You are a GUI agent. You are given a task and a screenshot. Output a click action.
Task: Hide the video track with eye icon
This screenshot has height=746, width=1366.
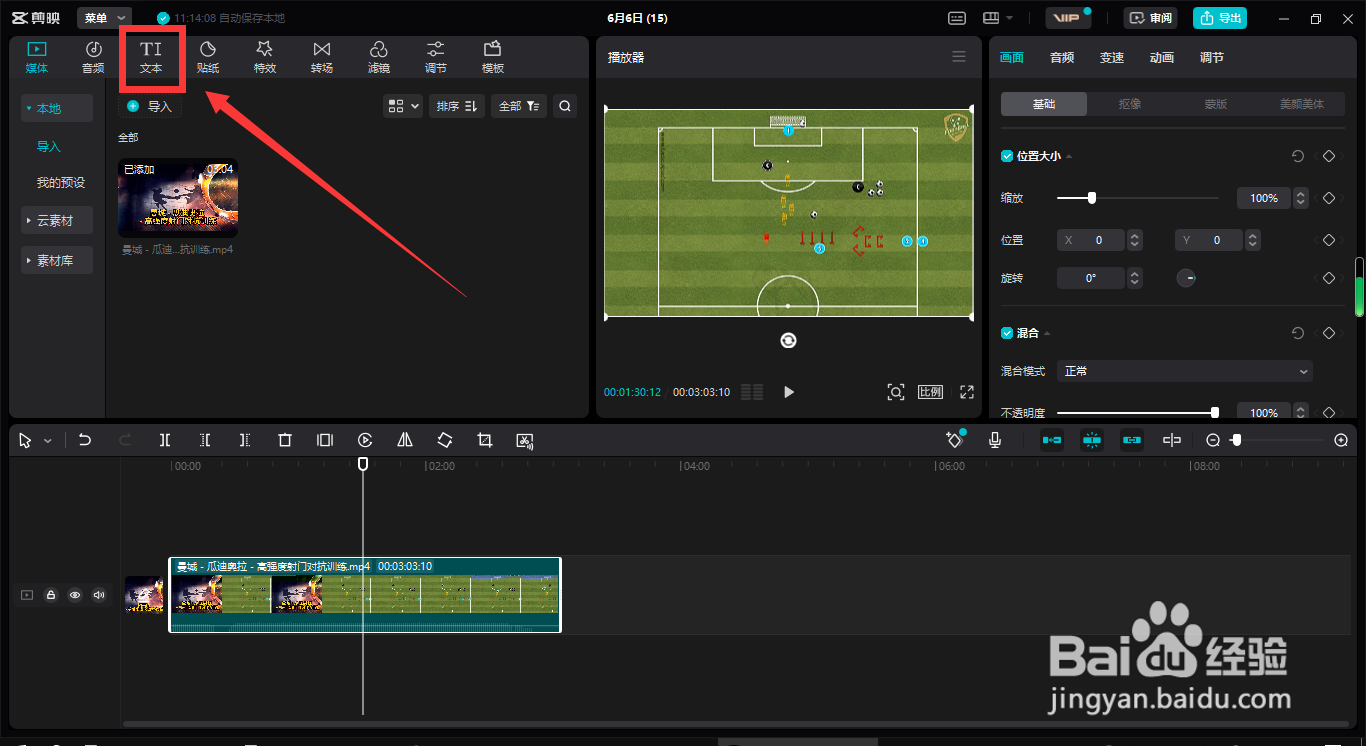coord(75,595)
